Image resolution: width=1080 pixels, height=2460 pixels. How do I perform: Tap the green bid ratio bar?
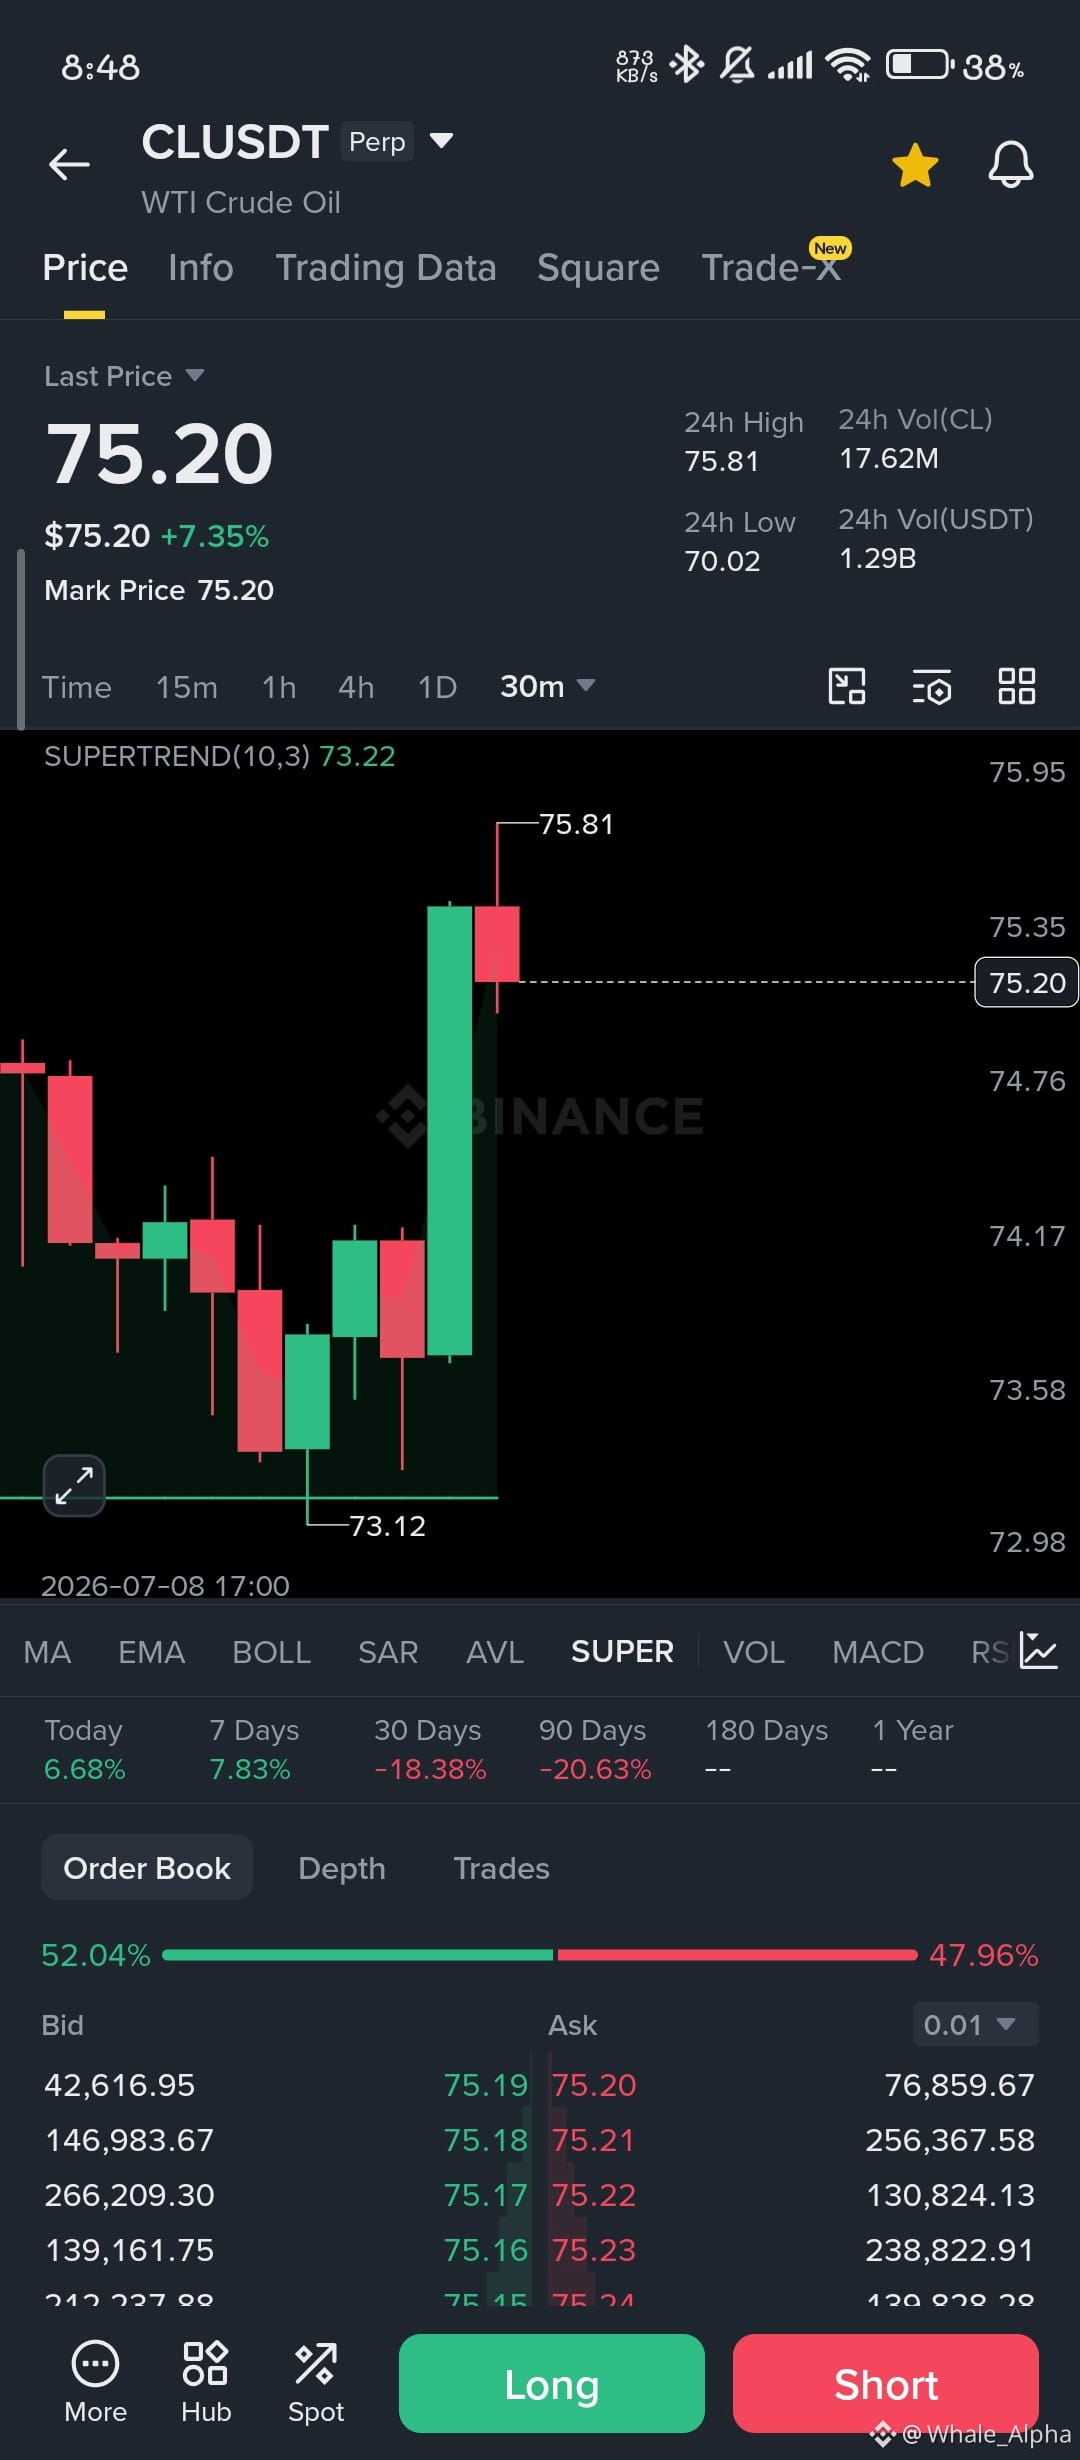tap(357, 1955)
